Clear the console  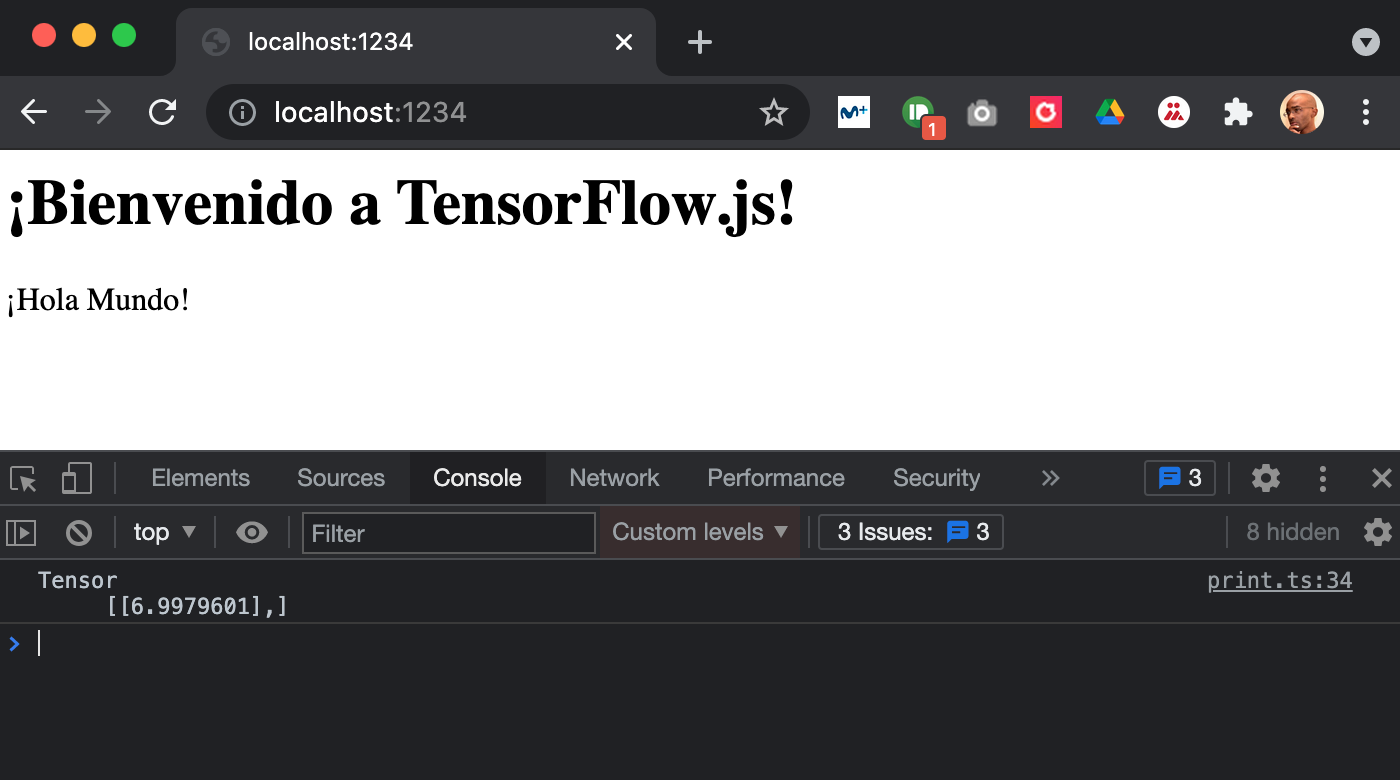pyautogui.click(x=79, y=532)
